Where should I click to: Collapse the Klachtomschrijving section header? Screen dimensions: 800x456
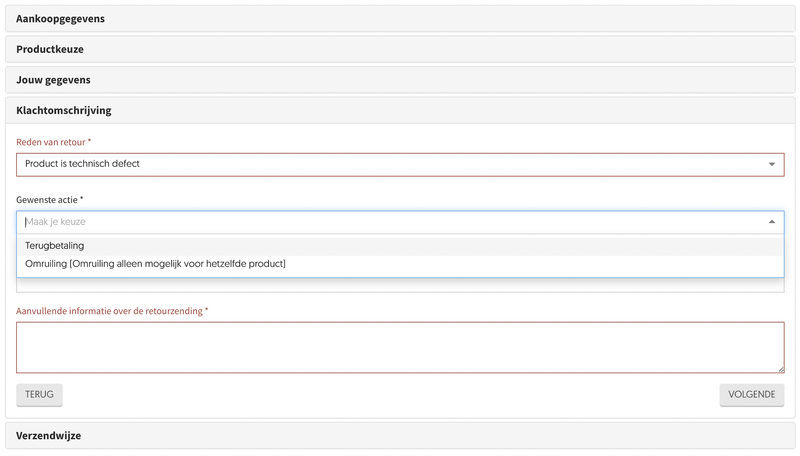coord(64,110)
